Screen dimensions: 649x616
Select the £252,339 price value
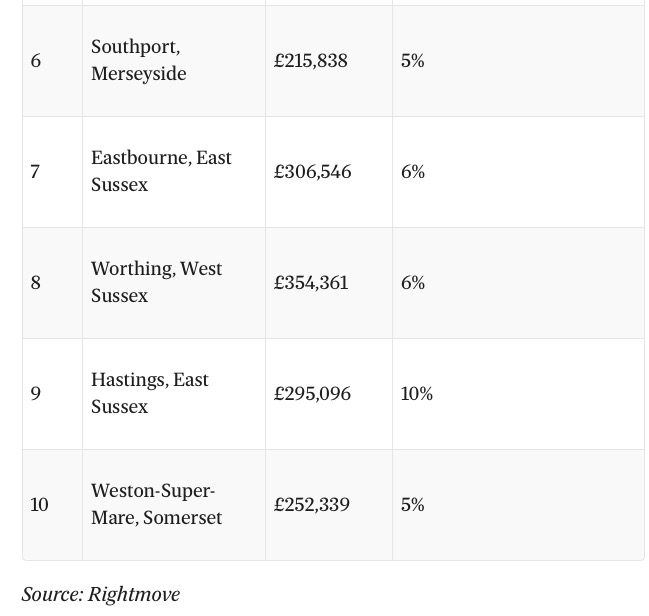pyautogui.click(x=312, y=505)
